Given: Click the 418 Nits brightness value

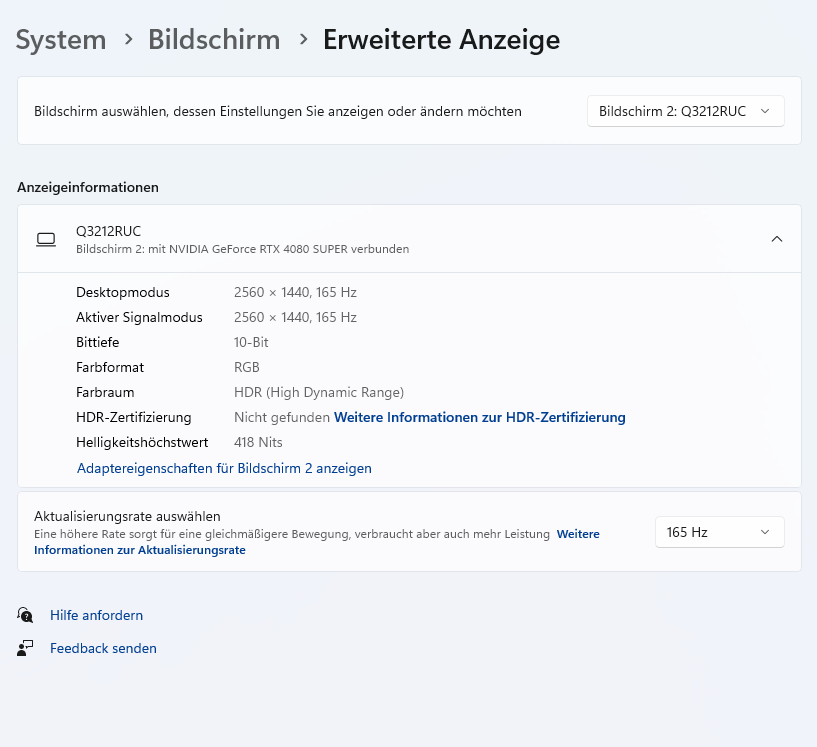Looking at the screenshot, I should pyautogui.click(x=258, y=442).
